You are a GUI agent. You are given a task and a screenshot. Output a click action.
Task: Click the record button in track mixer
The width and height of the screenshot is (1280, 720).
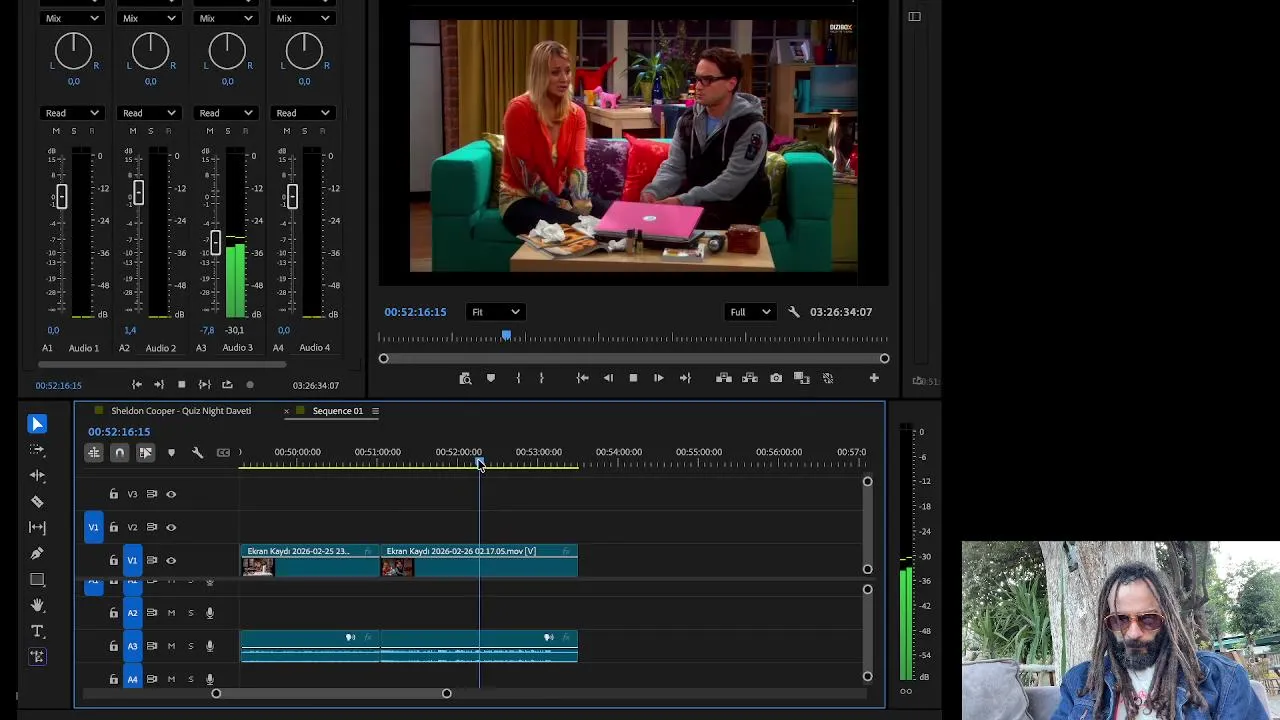[250, 385]
